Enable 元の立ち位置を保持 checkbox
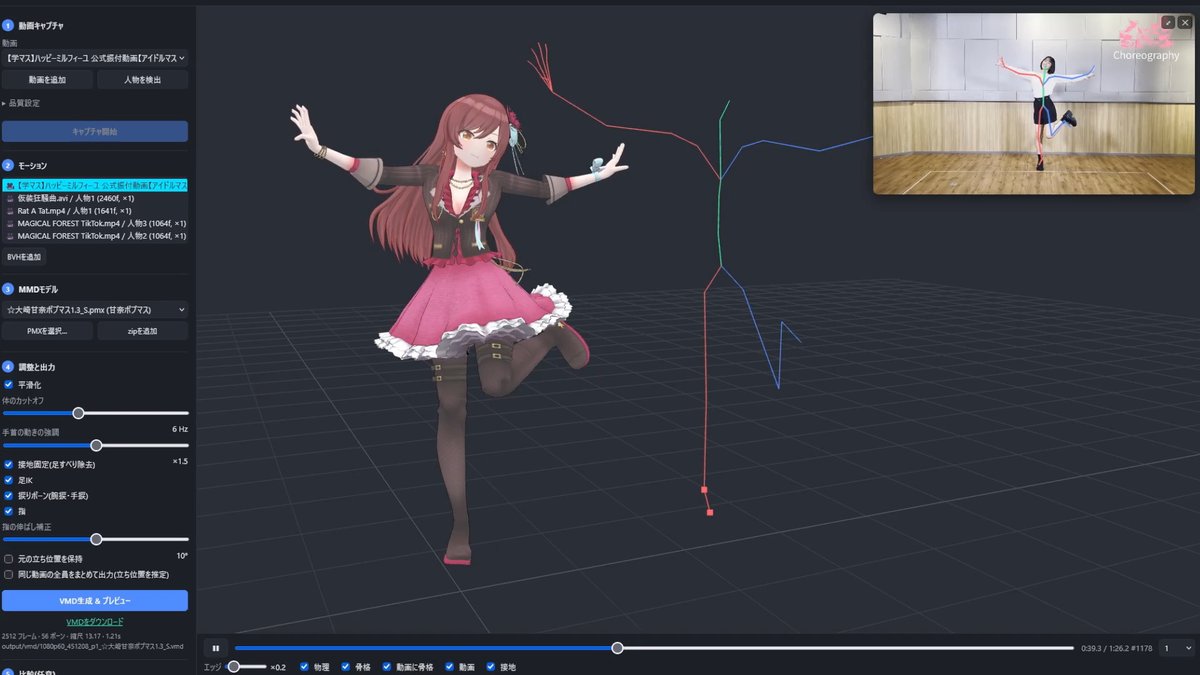The height and width of the screenshot is (675, 1200). click(9, 559)
